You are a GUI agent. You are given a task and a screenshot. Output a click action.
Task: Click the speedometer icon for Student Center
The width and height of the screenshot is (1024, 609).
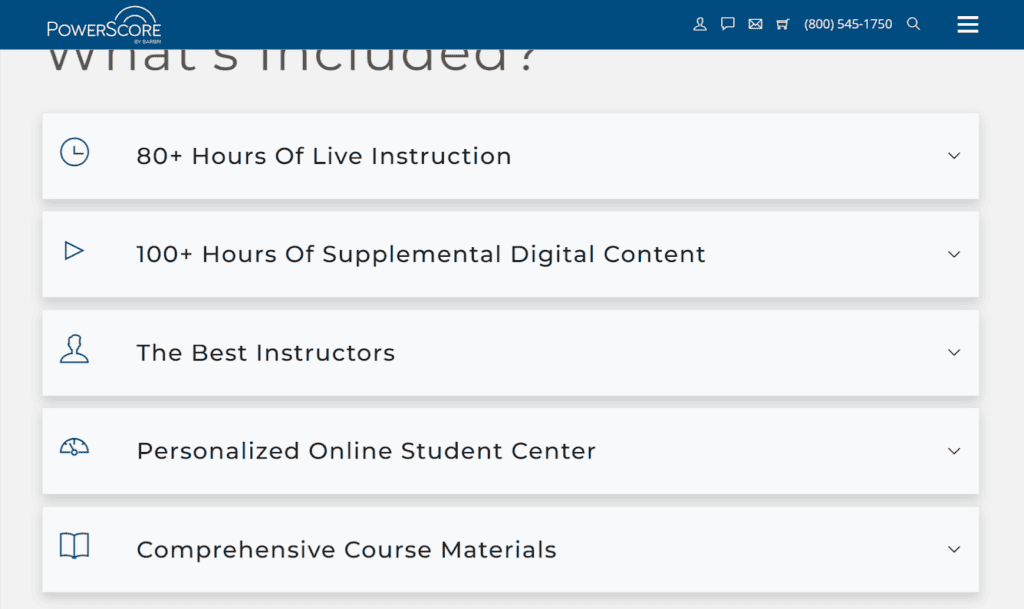pos(74,447)
